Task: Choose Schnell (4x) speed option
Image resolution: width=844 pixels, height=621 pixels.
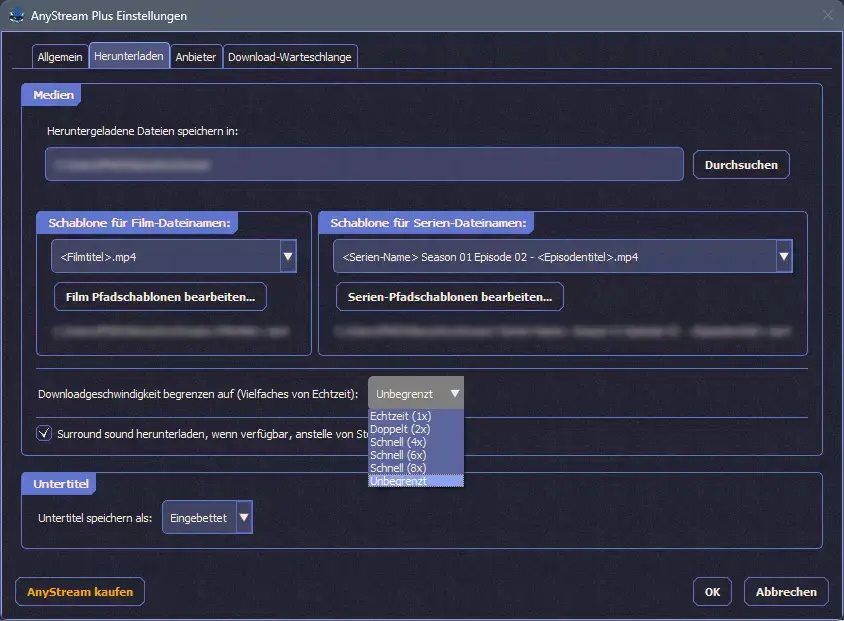Action: pyautogui.click(x=416, y=442)
